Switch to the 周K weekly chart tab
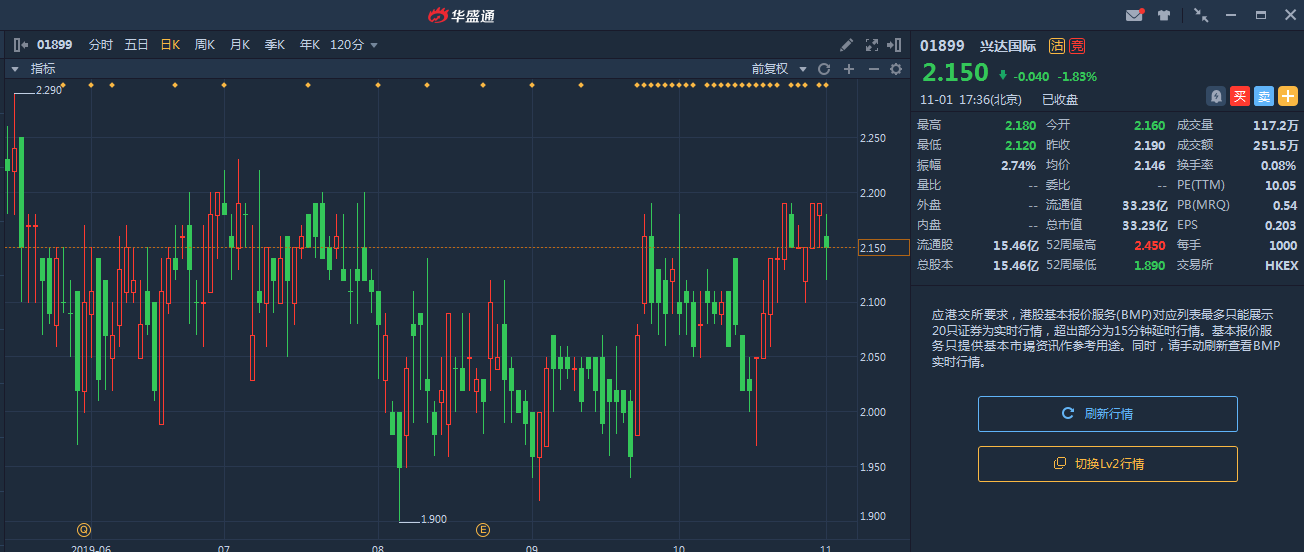 tap(205, 44)
